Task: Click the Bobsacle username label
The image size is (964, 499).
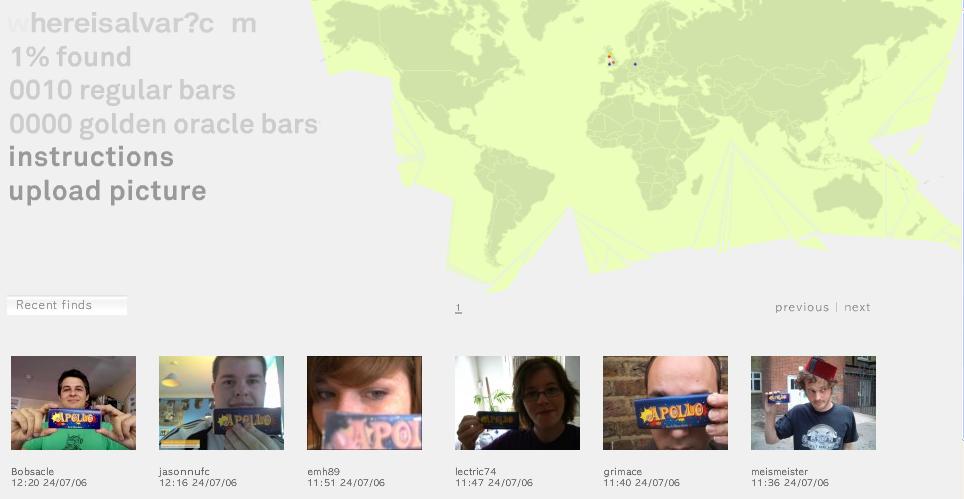Action: point(33,472)
